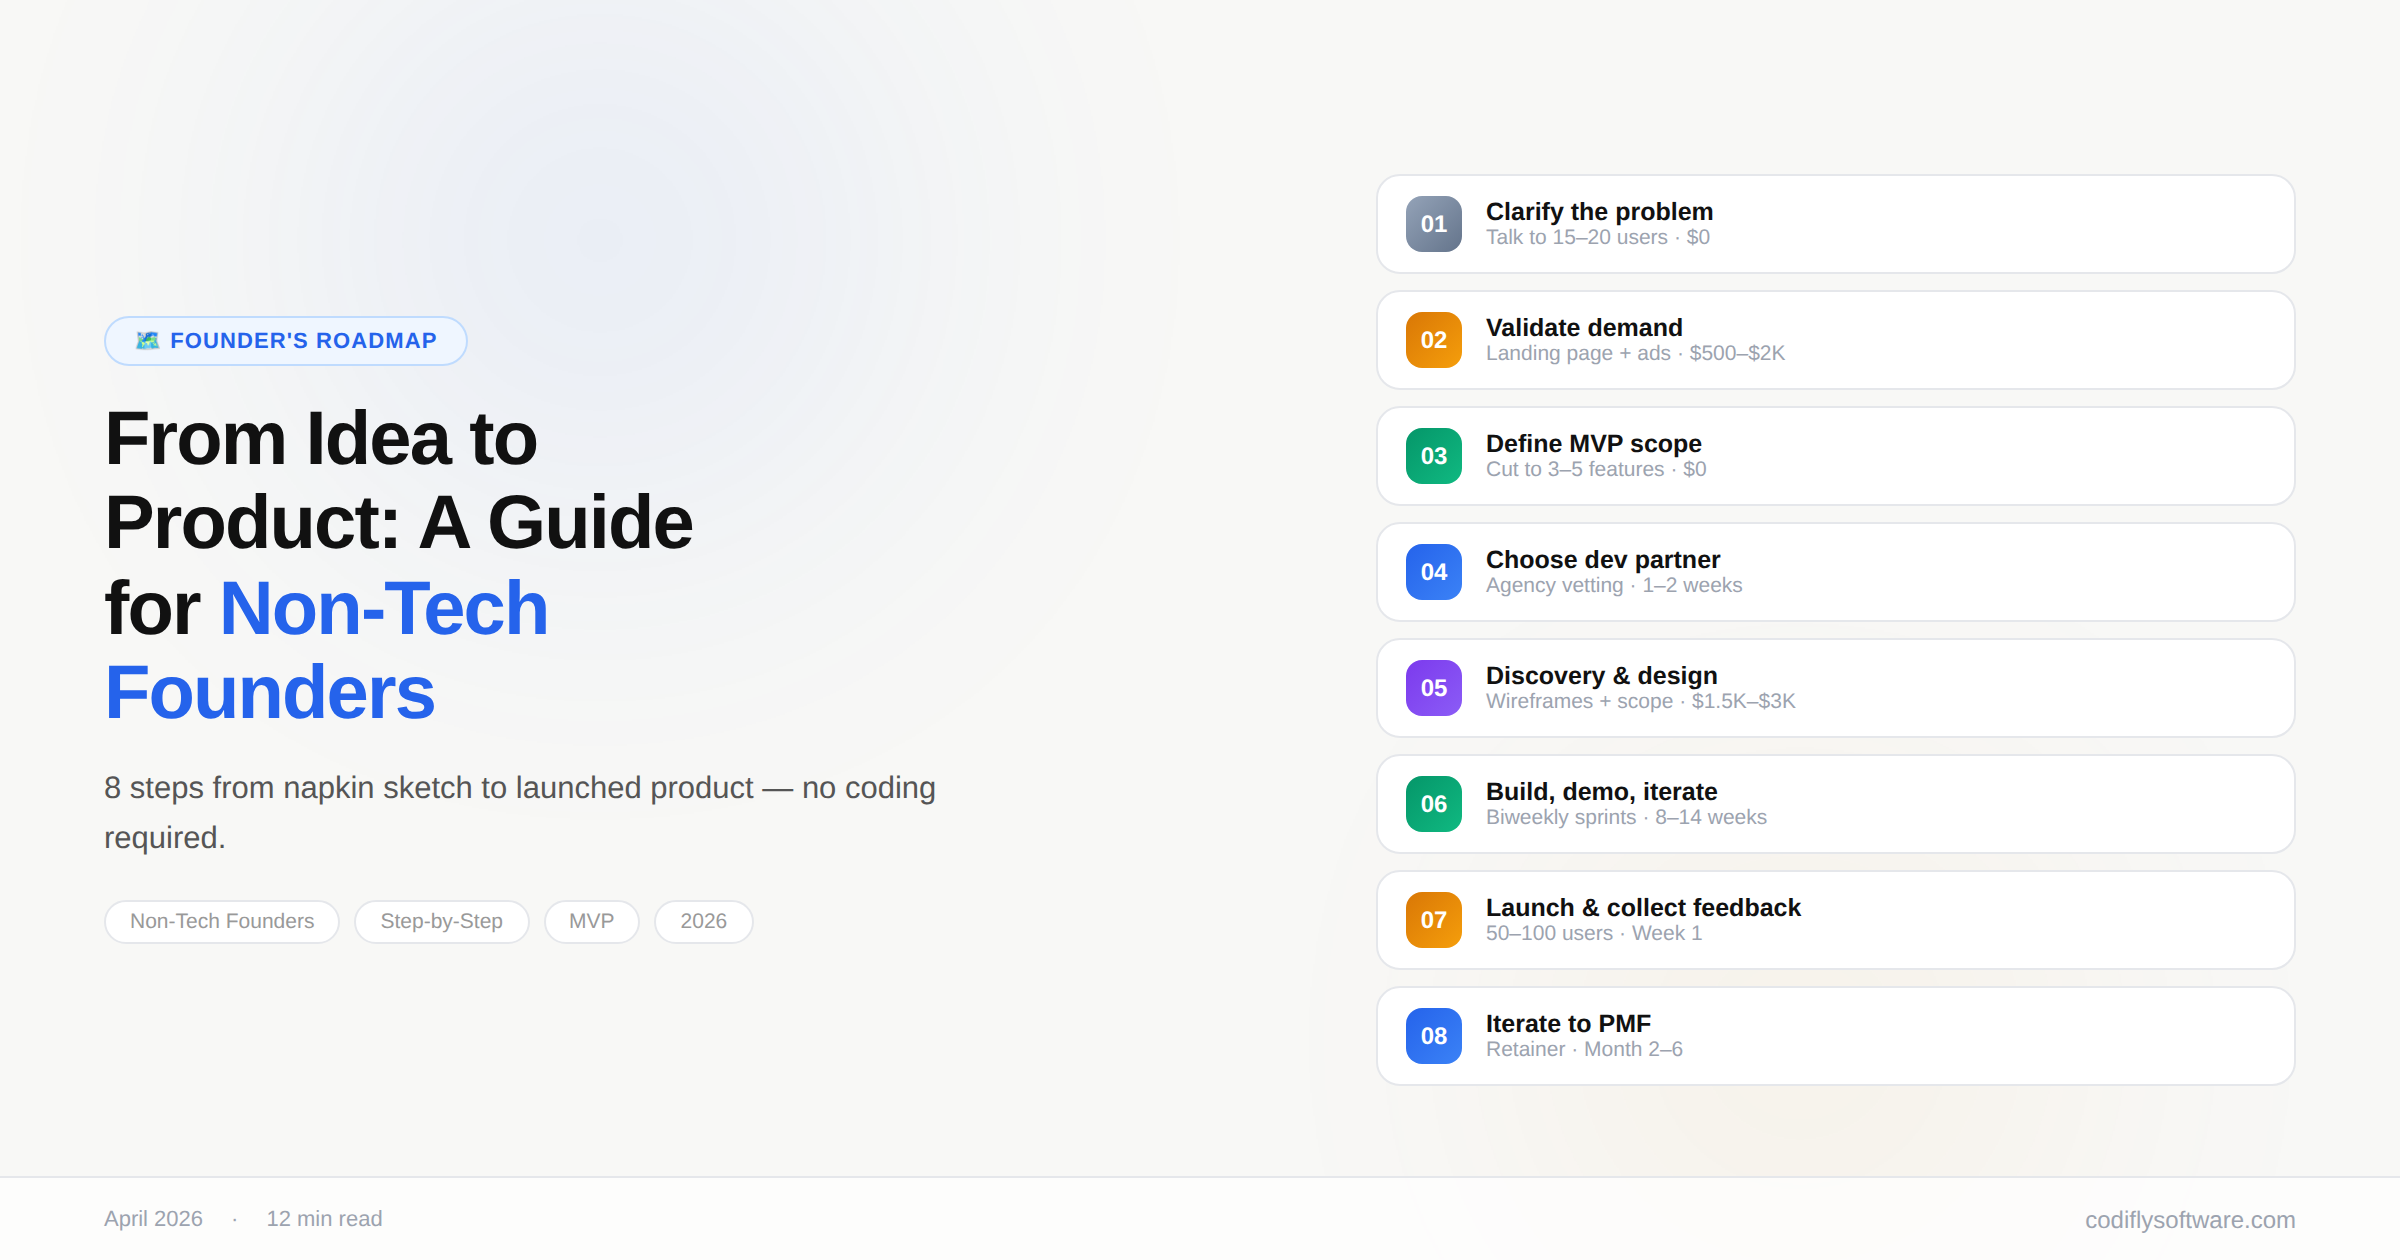Image resolution: width=2400 pixels, height=1260 pixels.
Task: Open the Choose dev partner card
Action: 1835,572
